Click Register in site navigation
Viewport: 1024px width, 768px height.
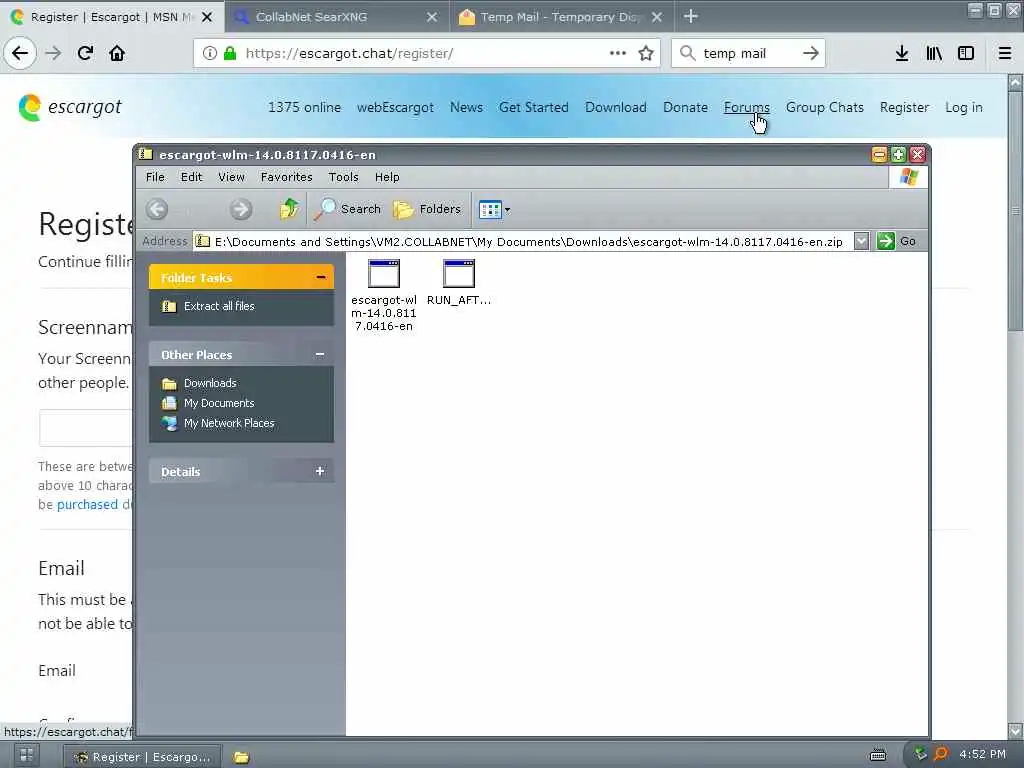click(904, 107)
